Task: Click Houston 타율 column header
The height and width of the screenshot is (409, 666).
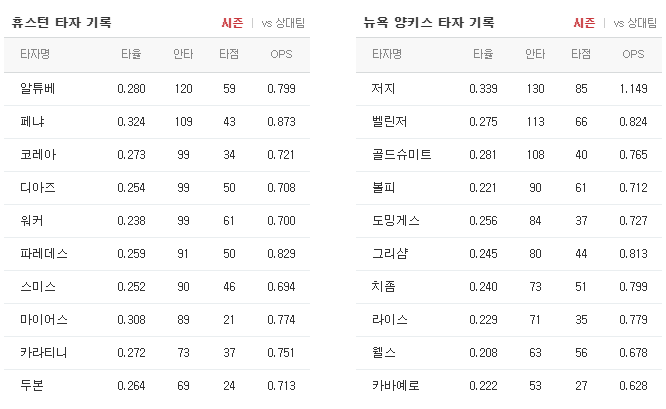Action: [x=131, y=54]
